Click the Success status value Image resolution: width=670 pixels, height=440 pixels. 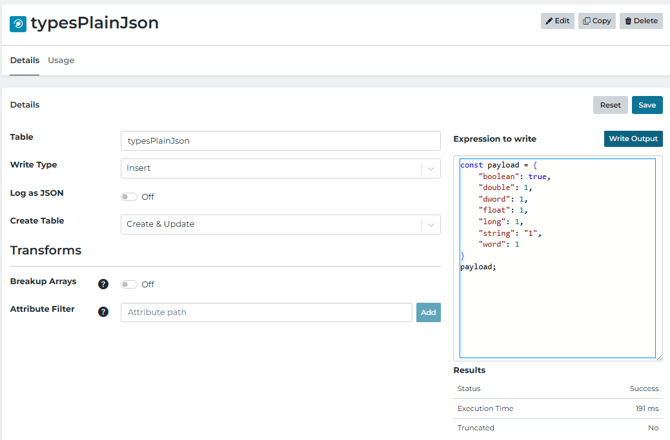tap(644, 388)
